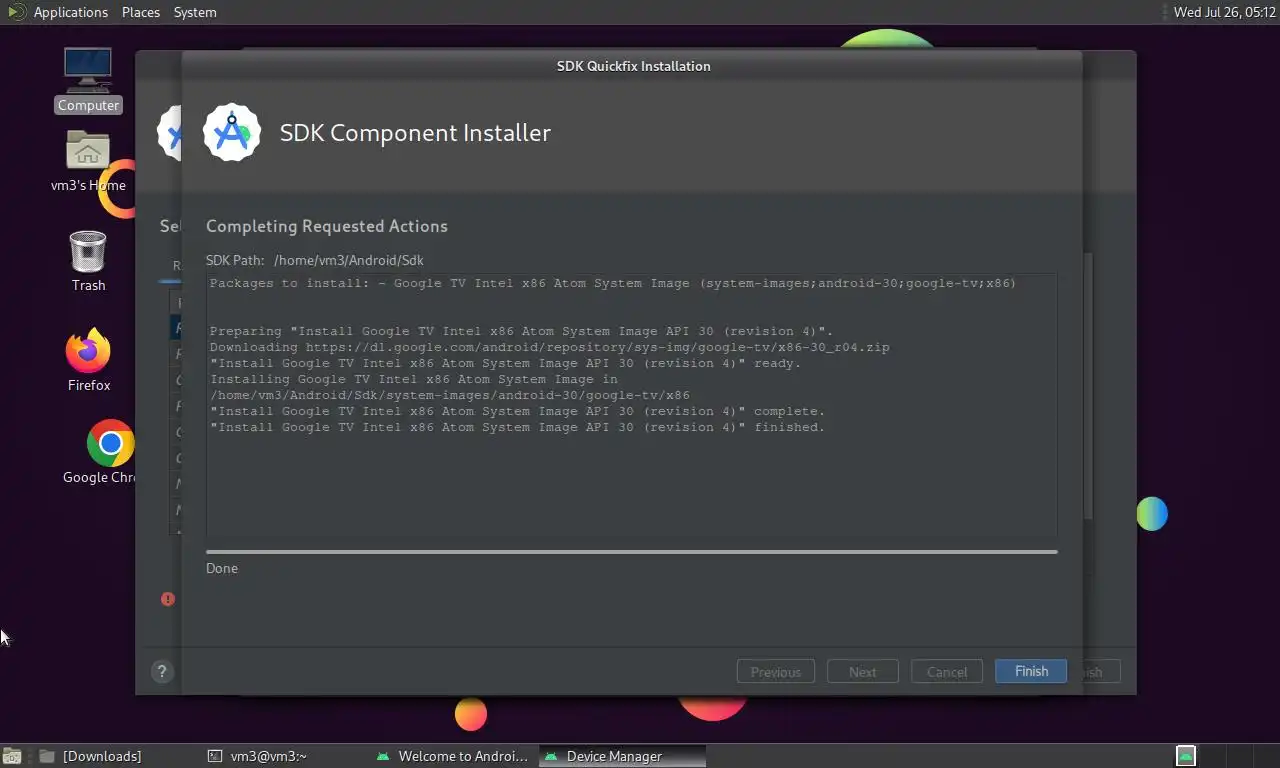The height and width of the screenshot is (768, 1280).
Task: Click the date and time clock
Action: click(1224, 12)
